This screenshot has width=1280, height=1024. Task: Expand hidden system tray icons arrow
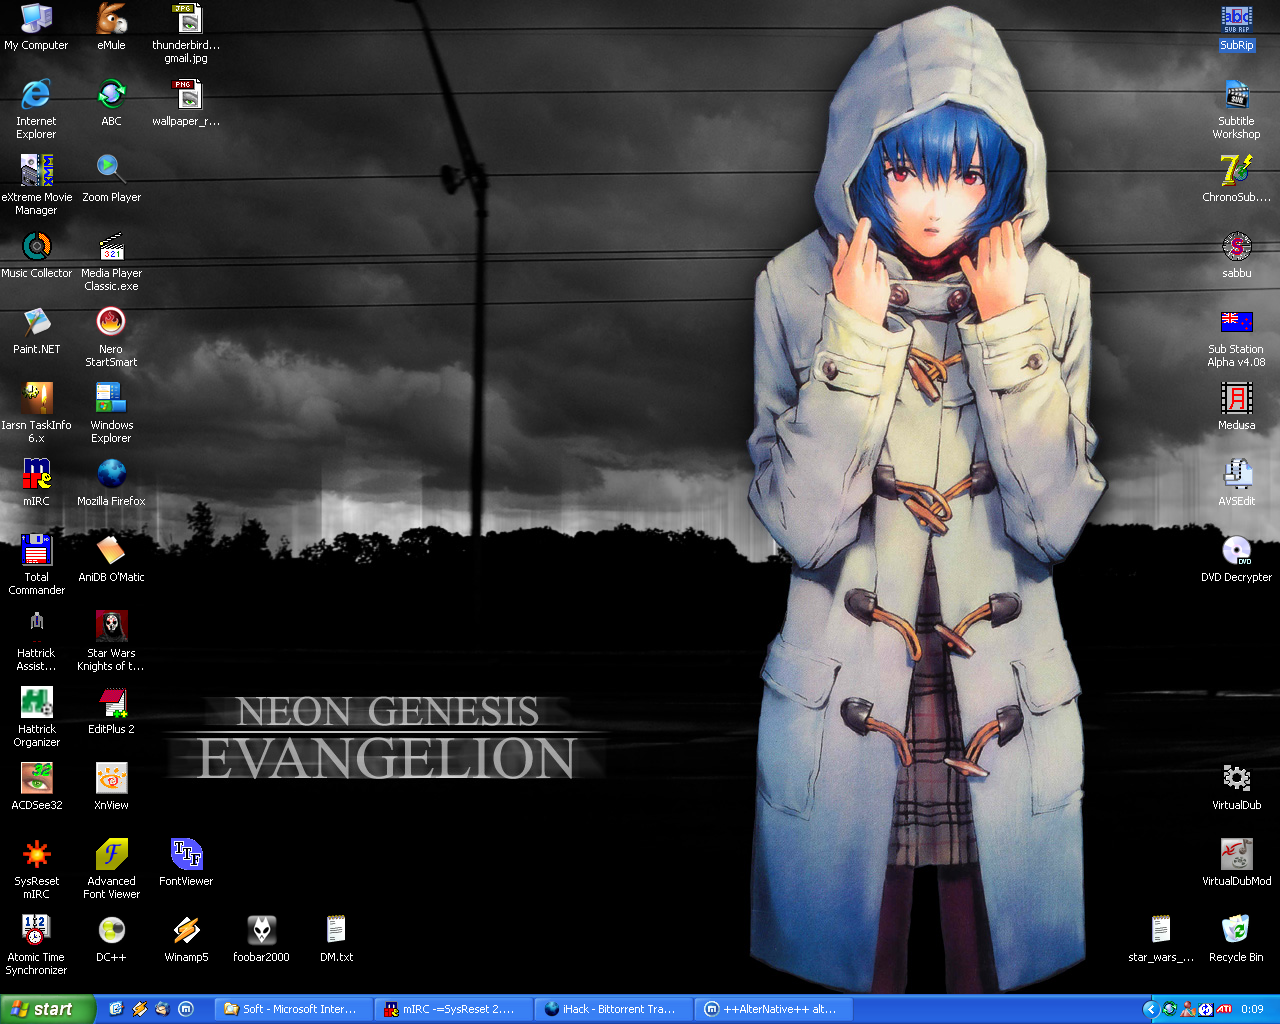click(x=1150, y=1009)
